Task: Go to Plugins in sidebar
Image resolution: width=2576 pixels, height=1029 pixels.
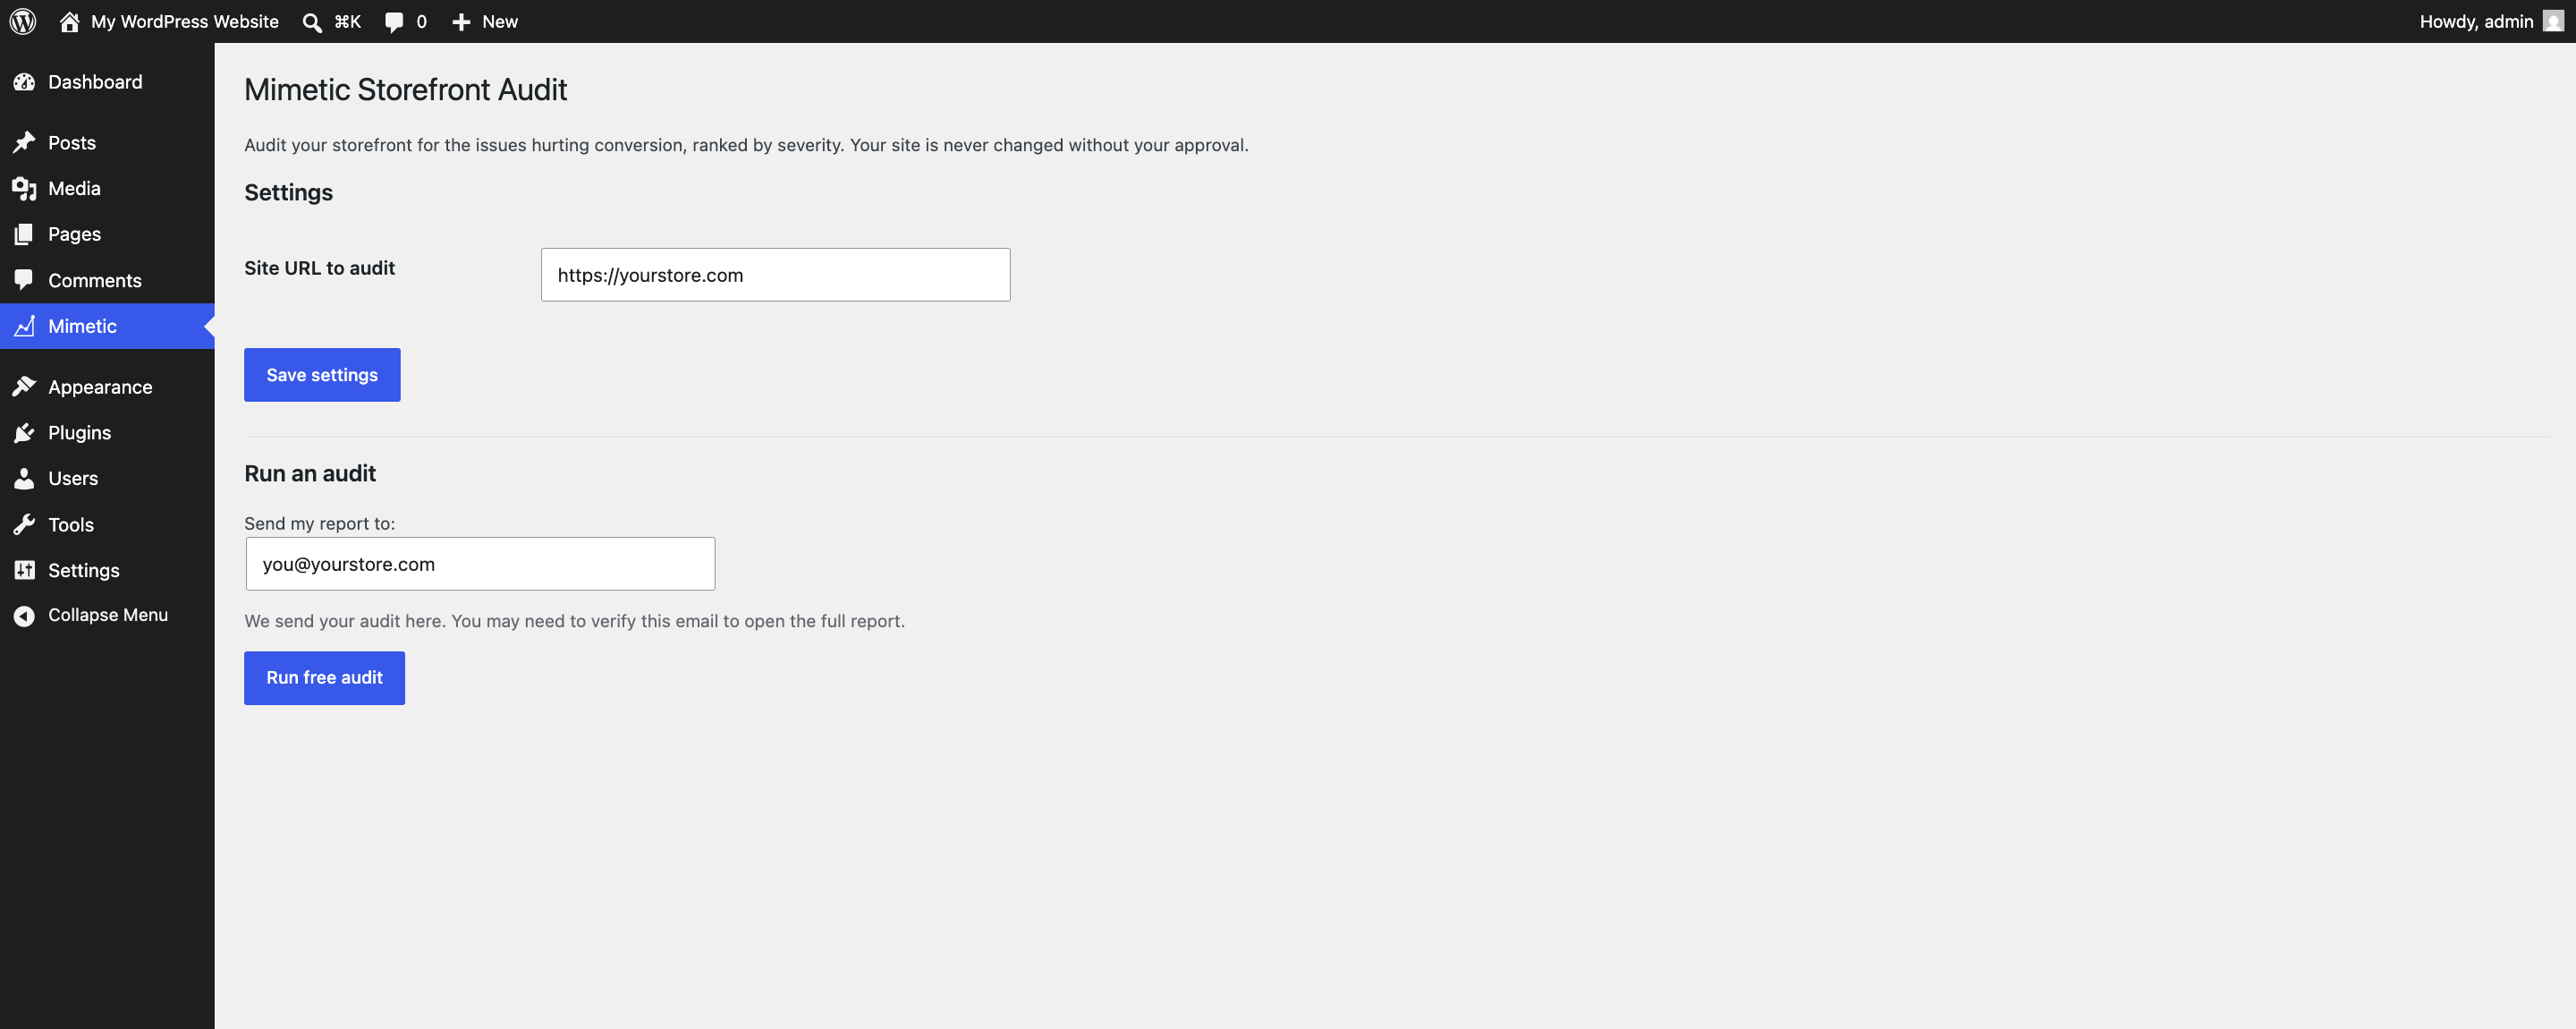Action: 107,433
